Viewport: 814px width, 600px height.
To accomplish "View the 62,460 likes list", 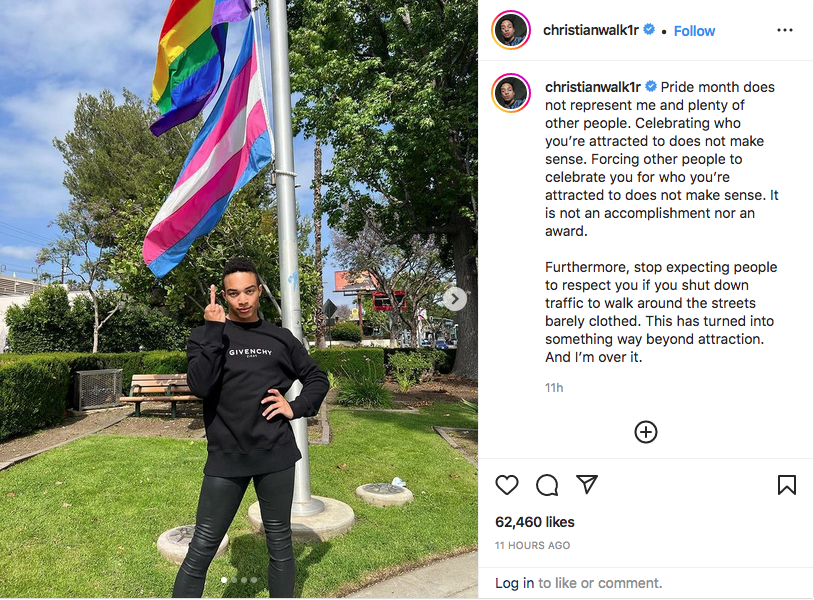I will [535, 522].
